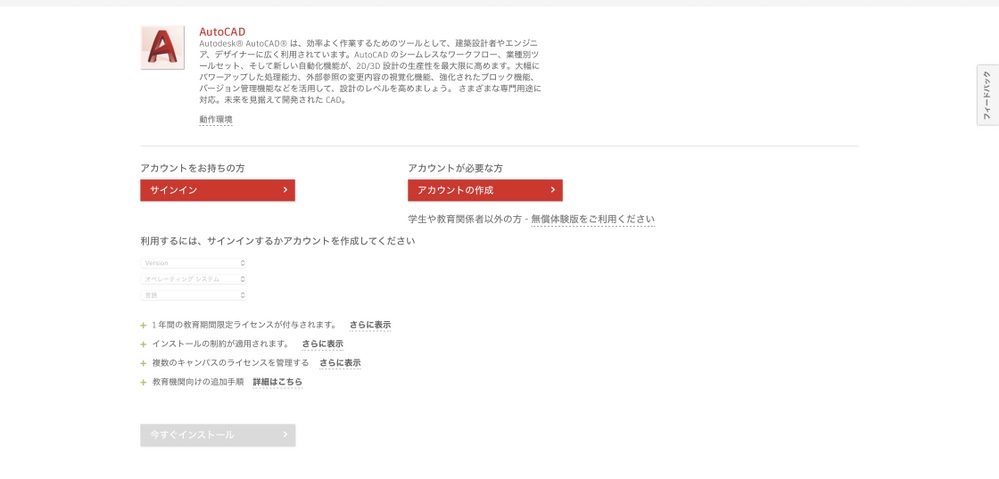
Task: Click さらに表示 next to 1年間の教育期間限定ライセンス
Action: tap(370, 325)
